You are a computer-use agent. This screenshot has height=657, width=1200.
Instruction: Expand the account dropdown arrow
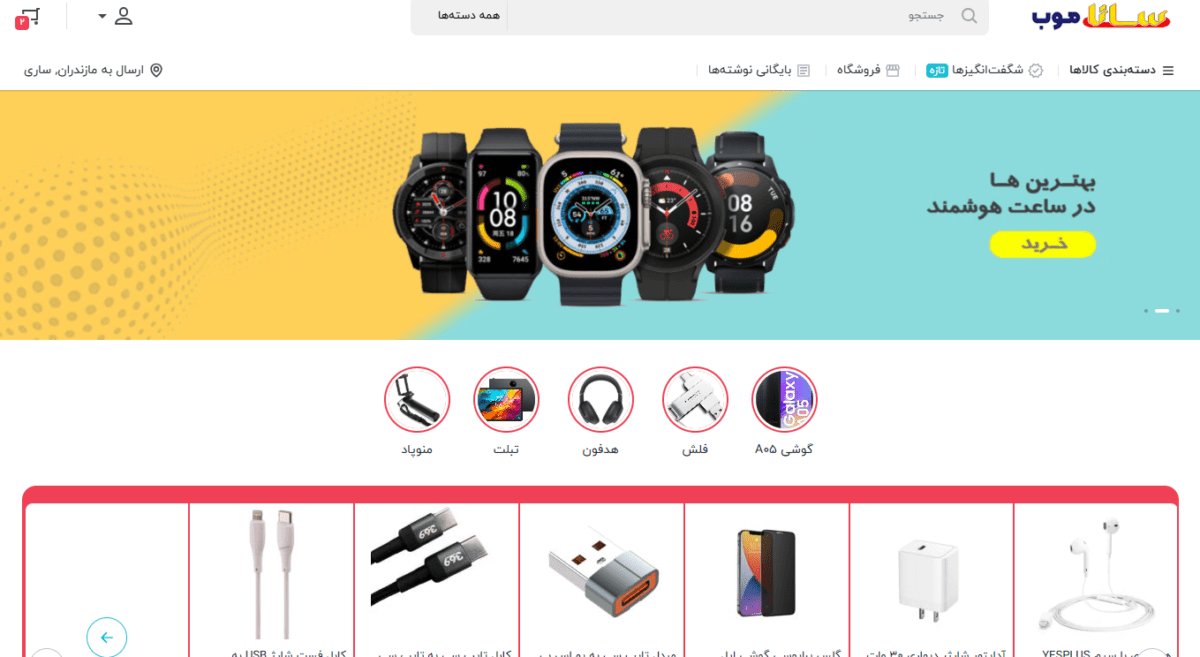[x=102, y=16]
